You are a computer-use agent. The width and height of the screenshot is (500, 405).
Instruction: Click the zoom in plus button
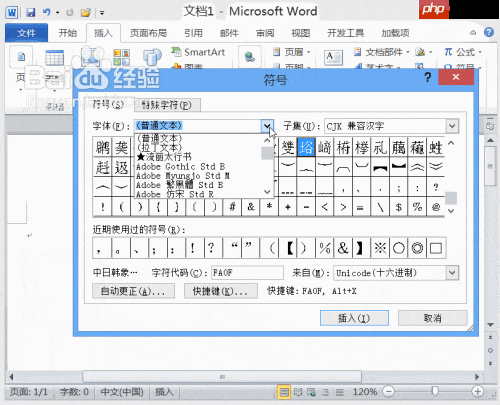pos(478,391)
